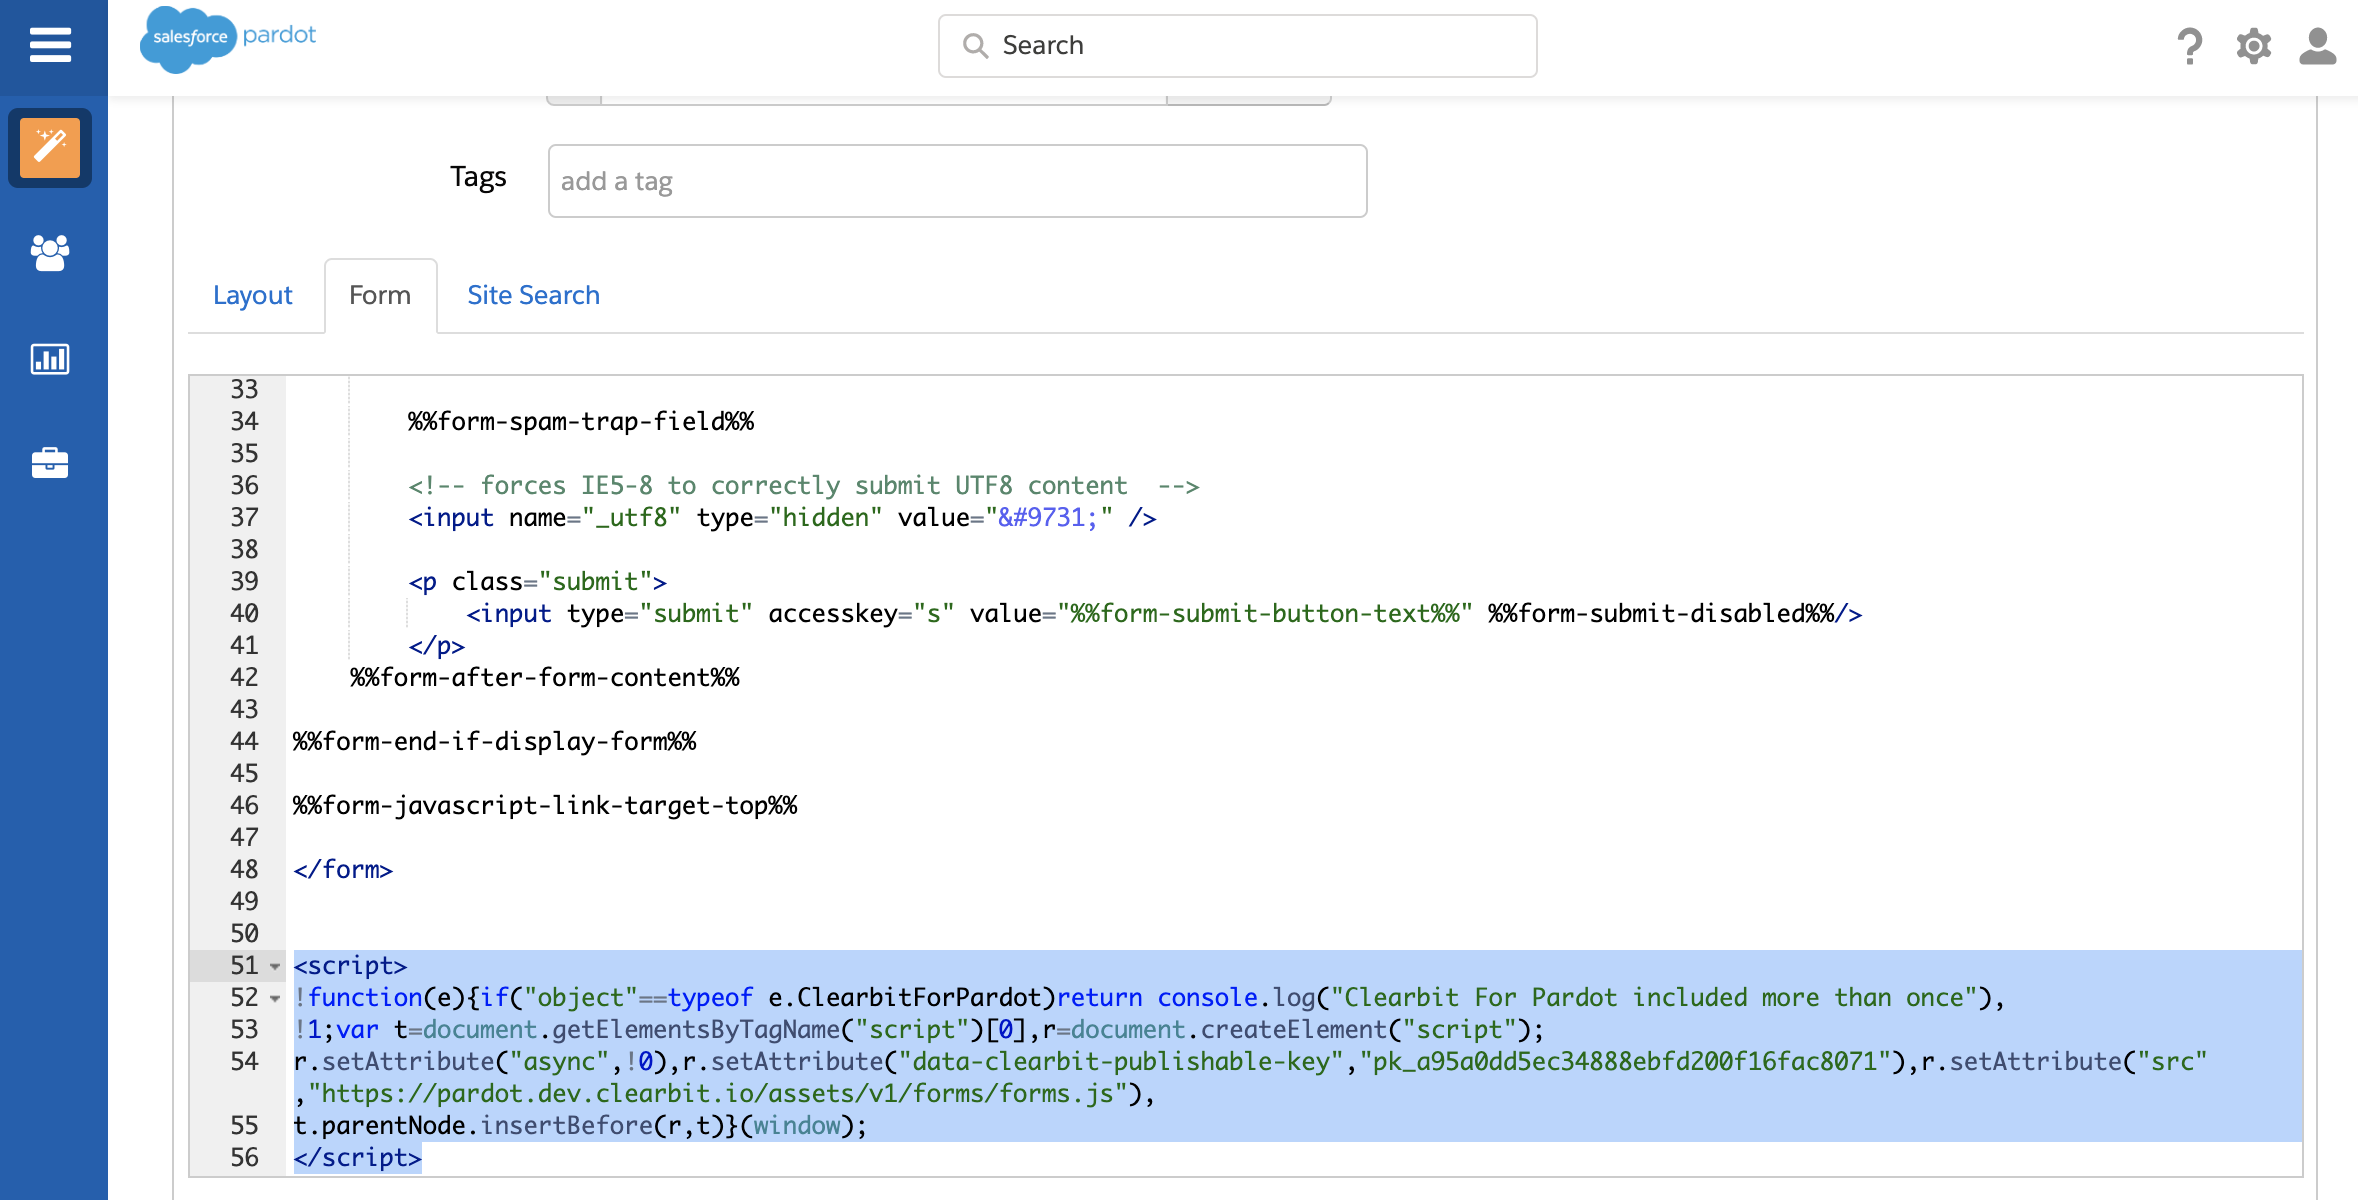Click the %%form-end-if-display-form%% line
This screenshot has width=2358, height=1200.
(495, 741)
